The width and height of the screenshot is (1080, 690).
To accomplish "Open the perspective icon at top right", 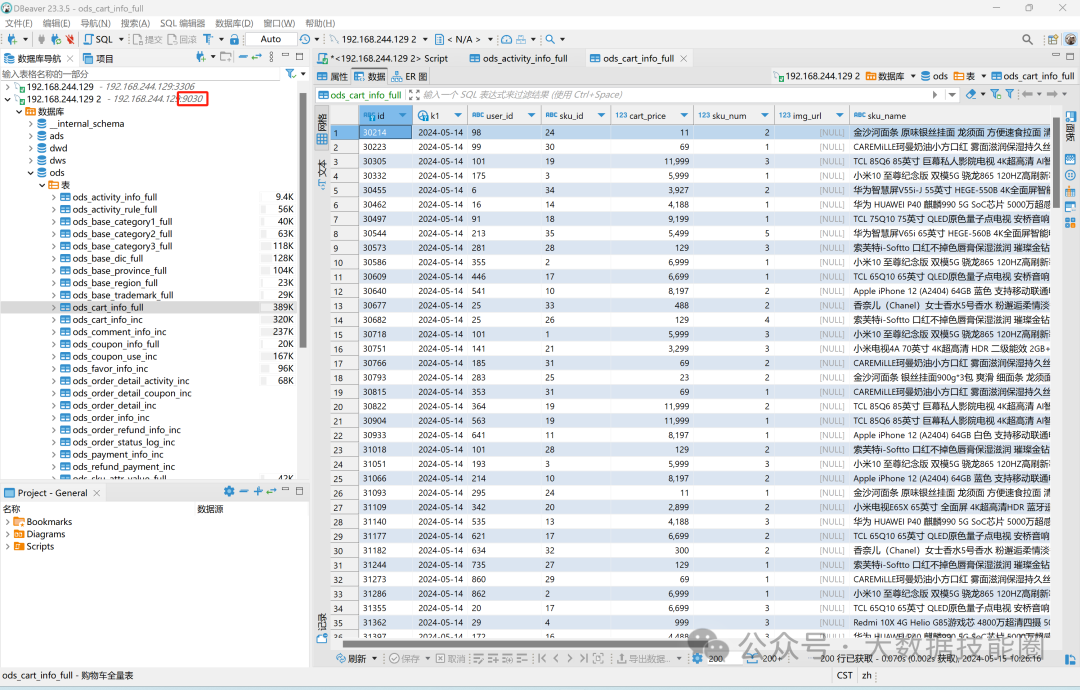I will (x=1052, y=39).
